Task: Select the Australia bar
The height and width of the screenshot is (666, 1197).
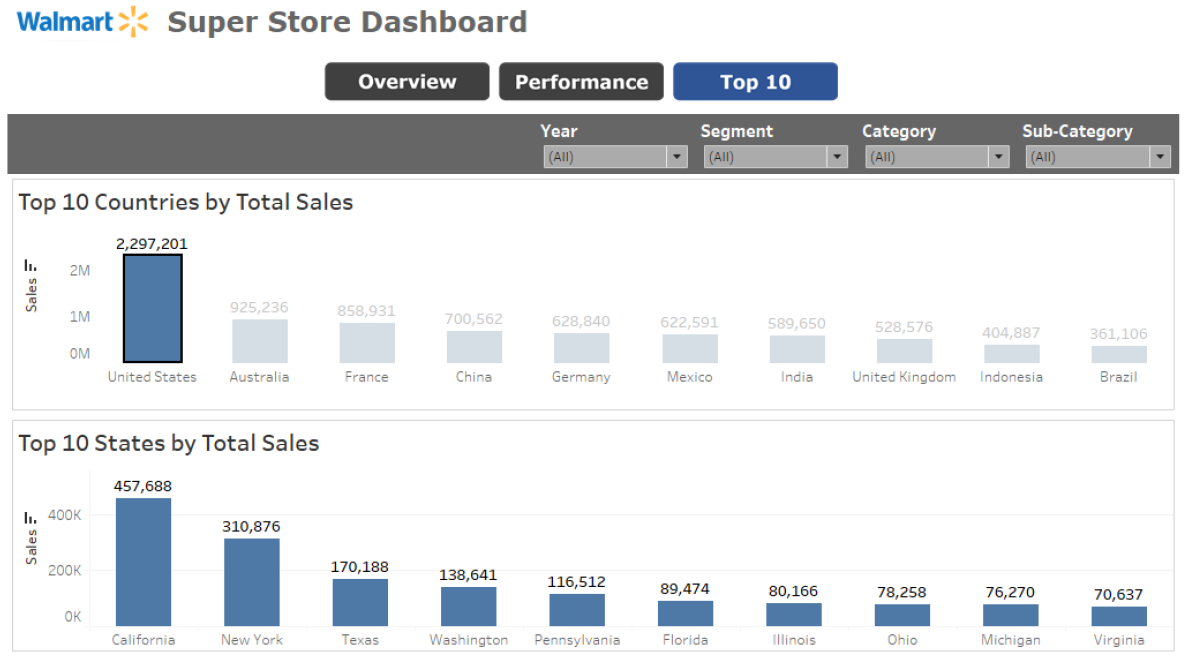Action: [x=259, y=340]
